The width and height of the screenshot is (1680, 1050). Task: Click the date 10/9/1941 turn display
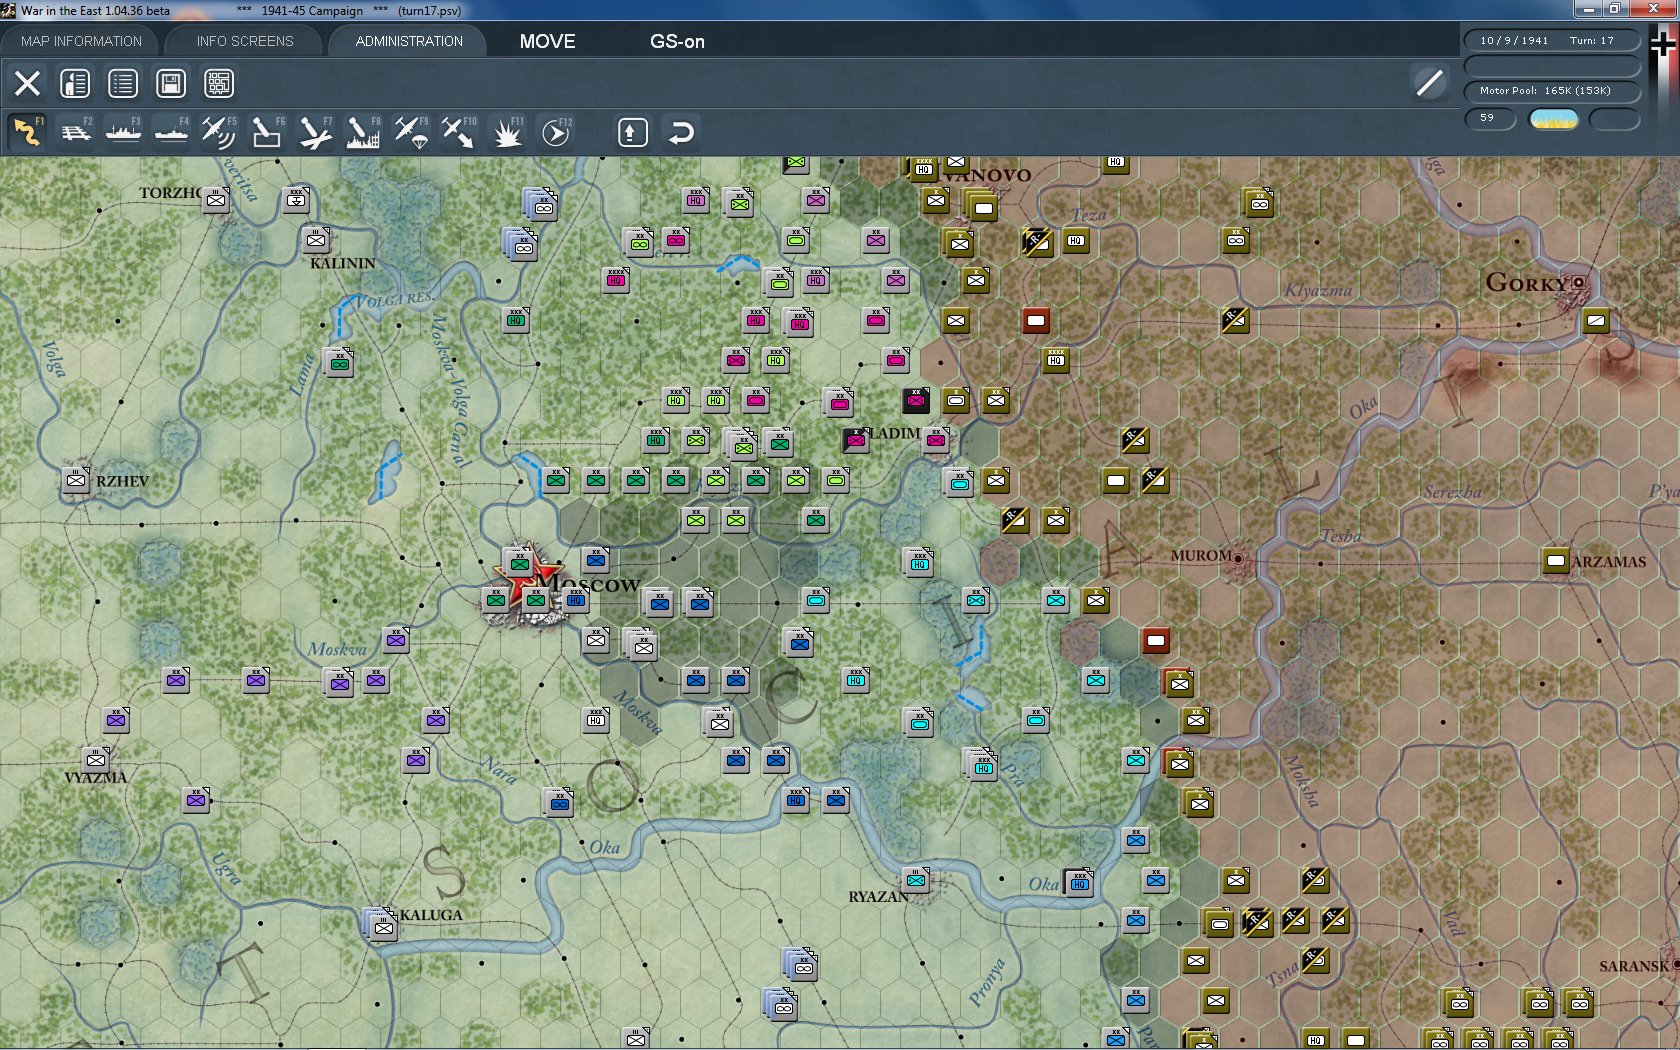pyautogui.click(x=1552, y=41)
